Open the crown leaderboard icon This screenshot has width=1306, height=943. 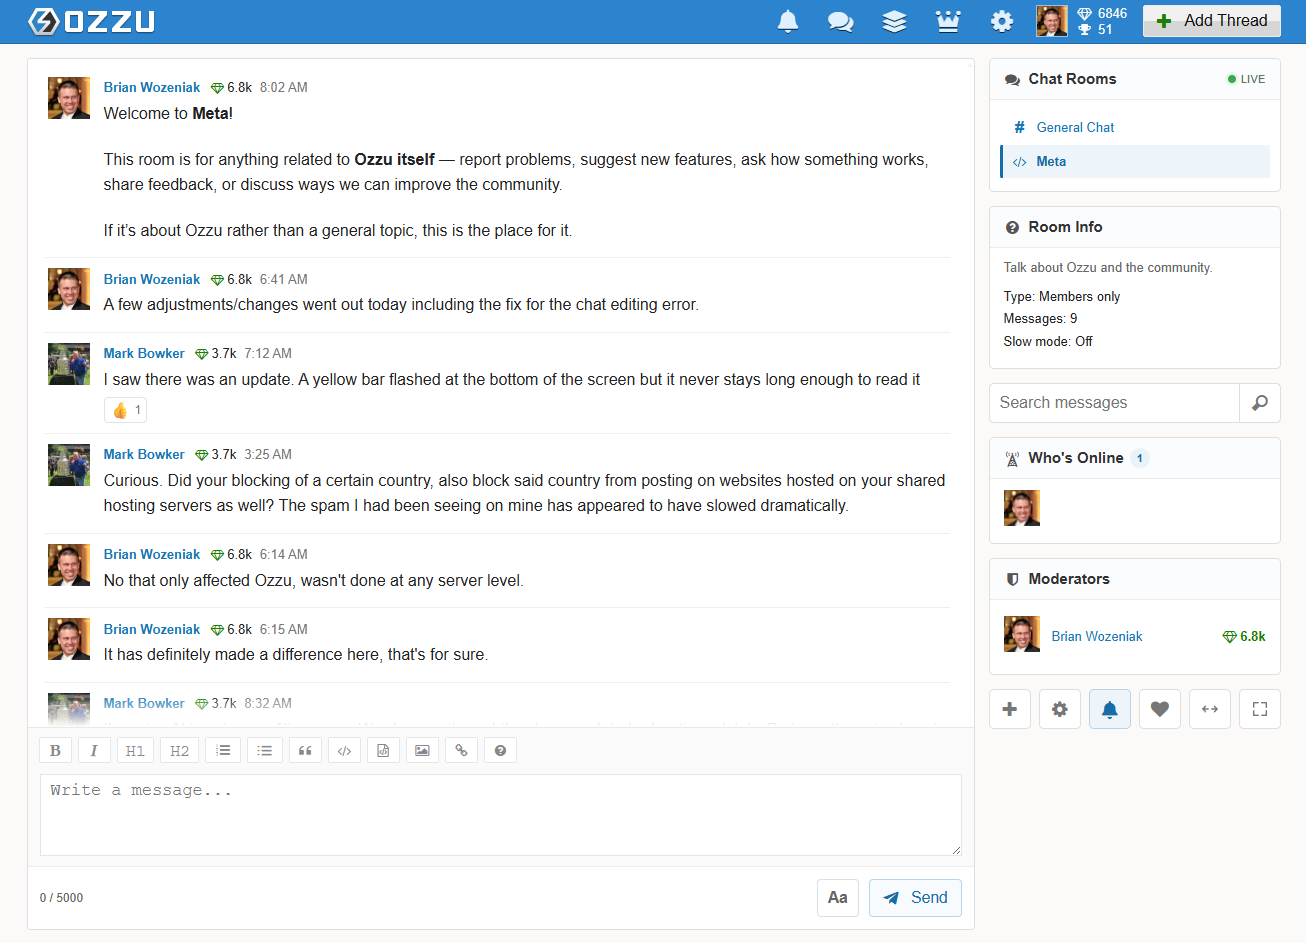[948, 21]
